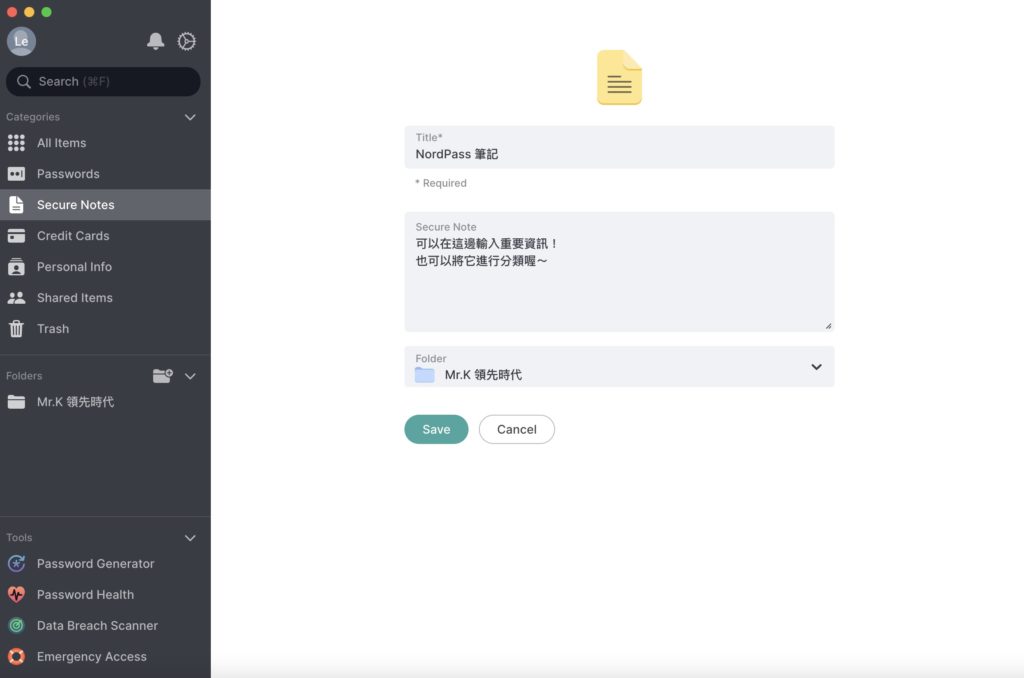The width and height of the screenshot is (1024, 678).
Task: Click the Password Health heart icon
Action: [x=16, y=594]
